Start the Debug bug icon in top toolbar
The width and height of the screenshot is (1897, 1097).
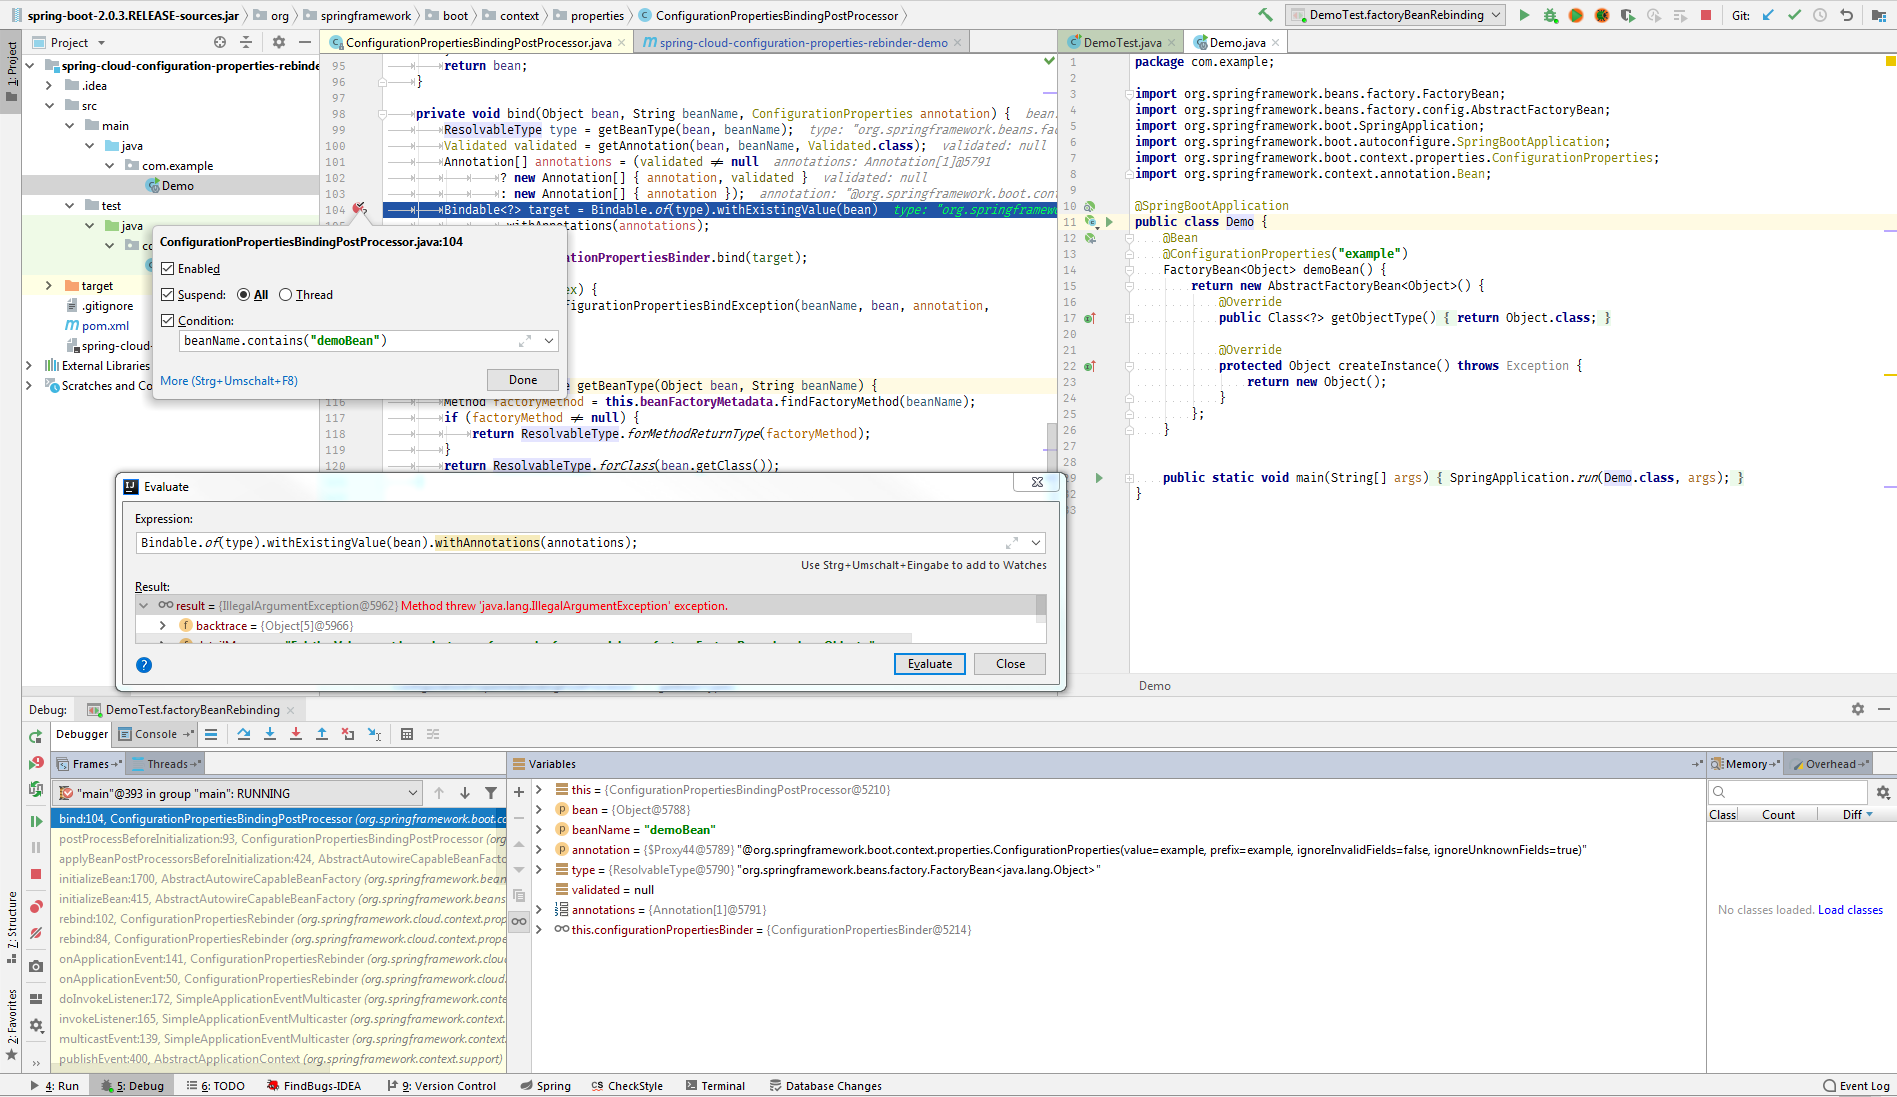point(1548,15)
